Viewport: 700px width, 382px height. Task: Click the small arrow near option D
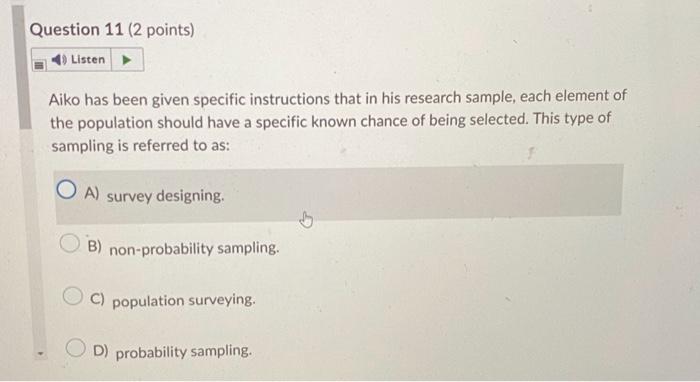point(41,354)
